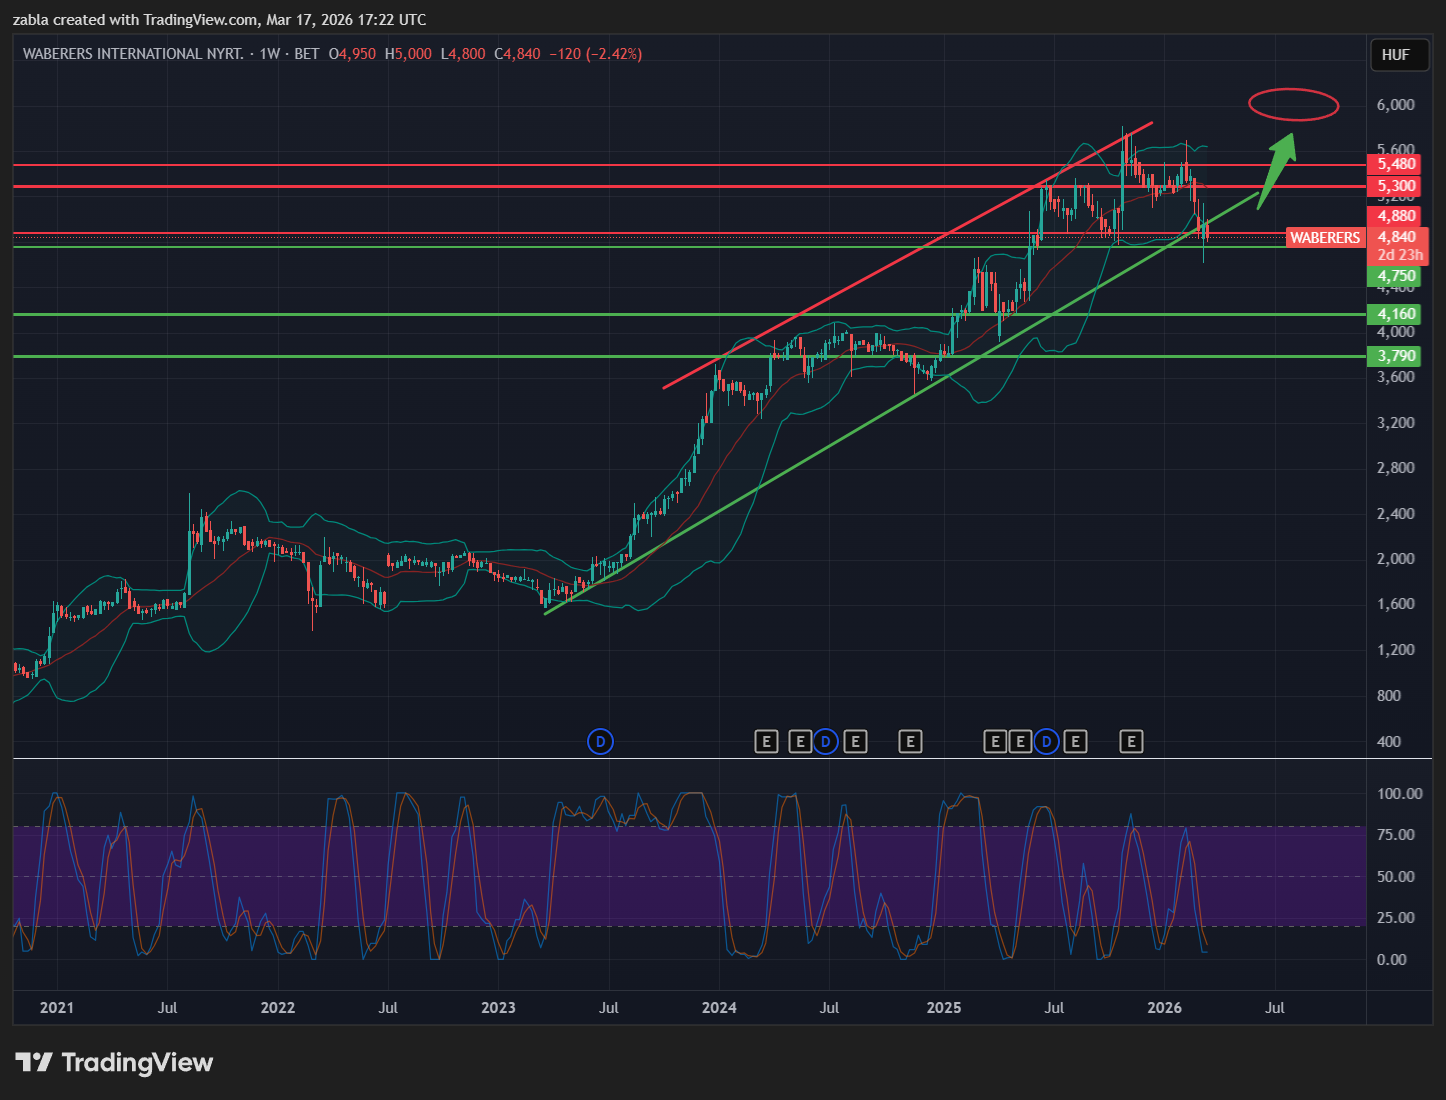This screenshot has width=1446, height=1100.
Task: Select the red ellipse target drawing
Action: (x=1293, y=104)
